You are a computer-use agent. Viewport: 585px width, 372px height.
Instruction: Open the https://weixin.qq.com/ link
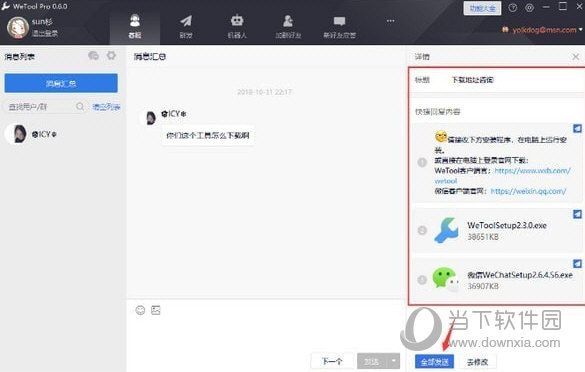(x=528, y=191)
